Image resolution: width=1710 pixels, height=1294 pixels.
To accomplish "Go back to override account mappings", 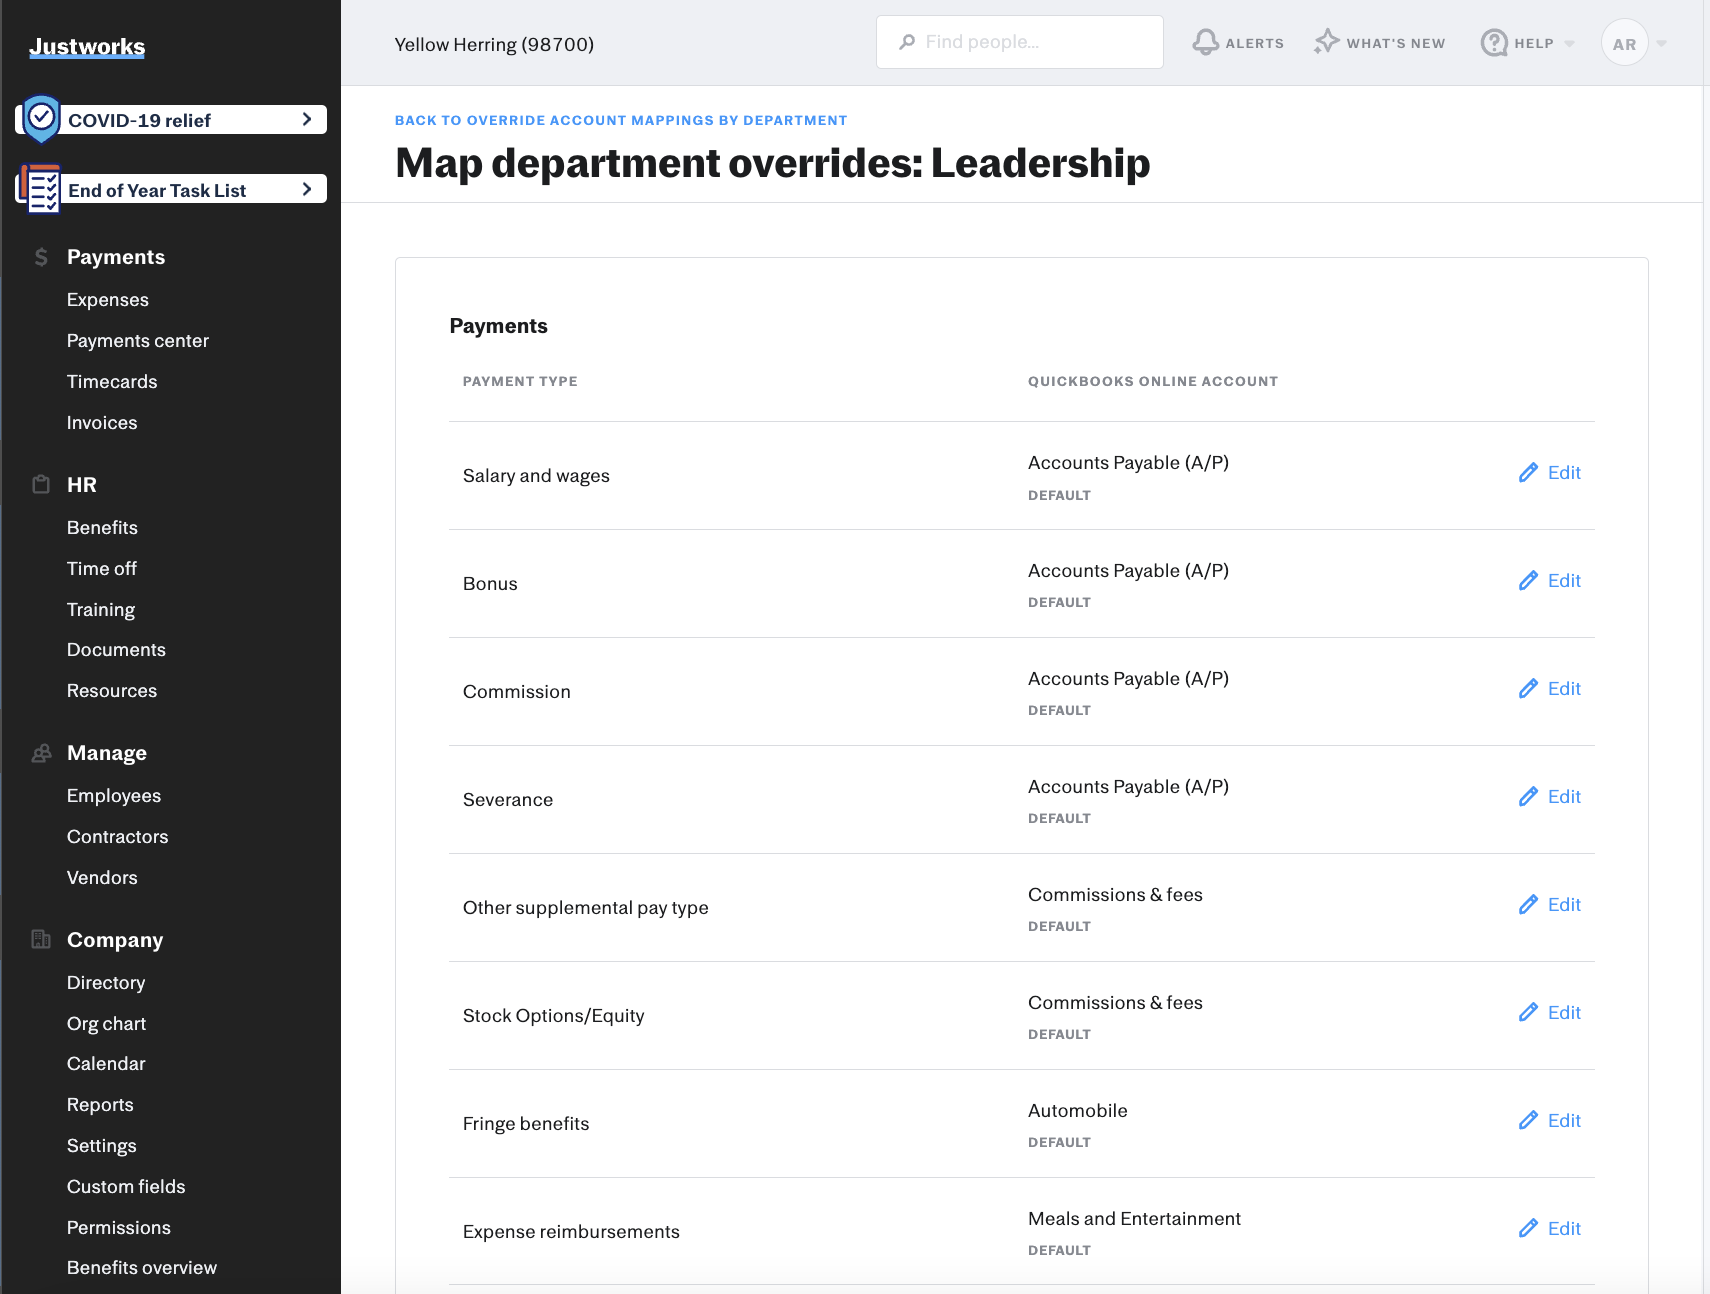I will pyautogui.click(x=620, y=120).
